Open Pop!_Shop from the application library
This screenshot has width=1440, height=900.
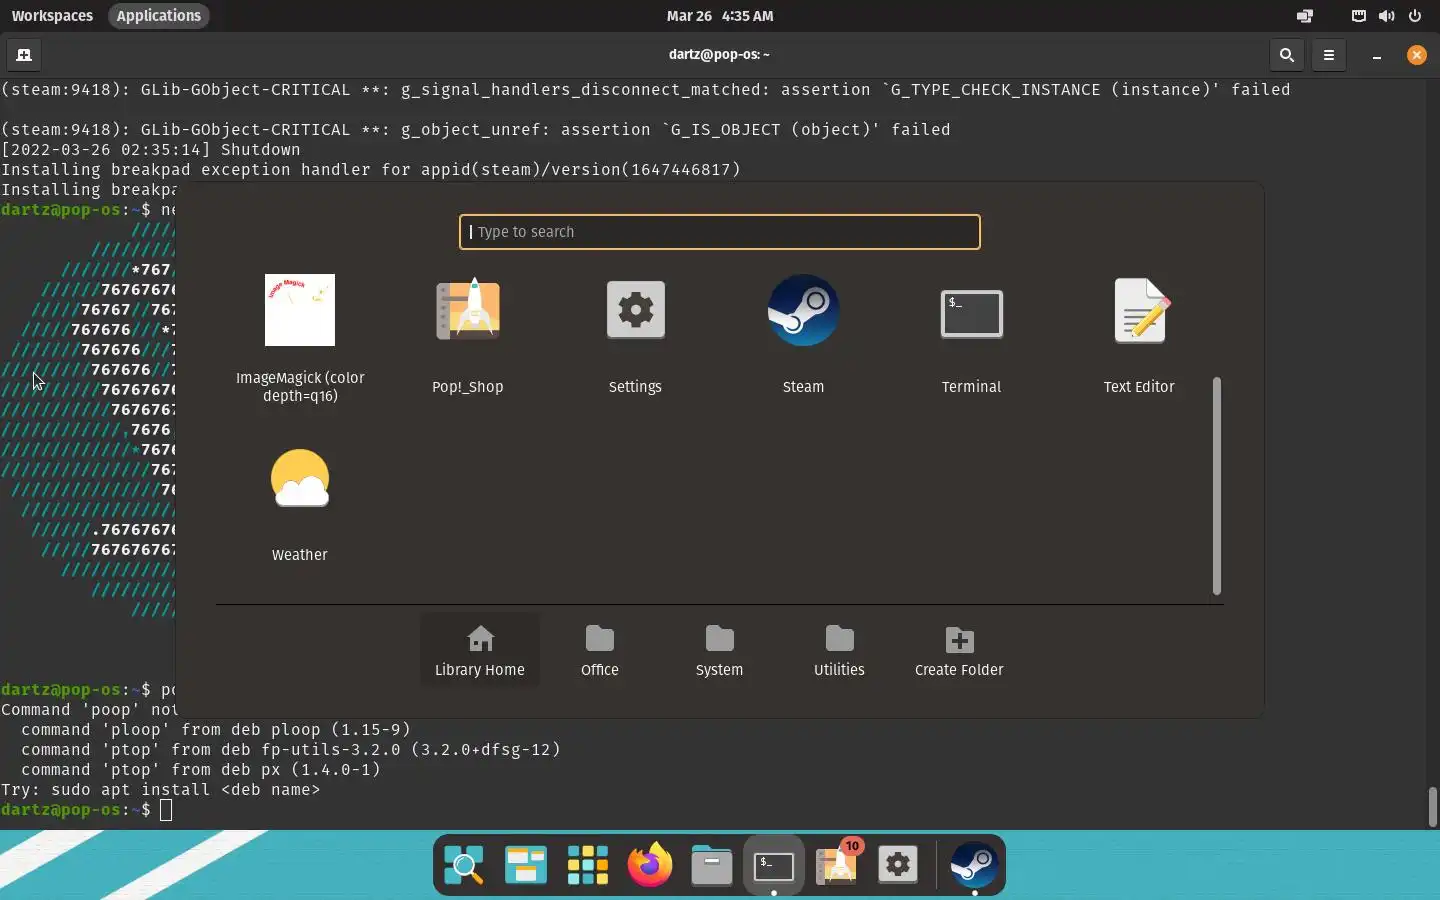(x=468, y=338)
